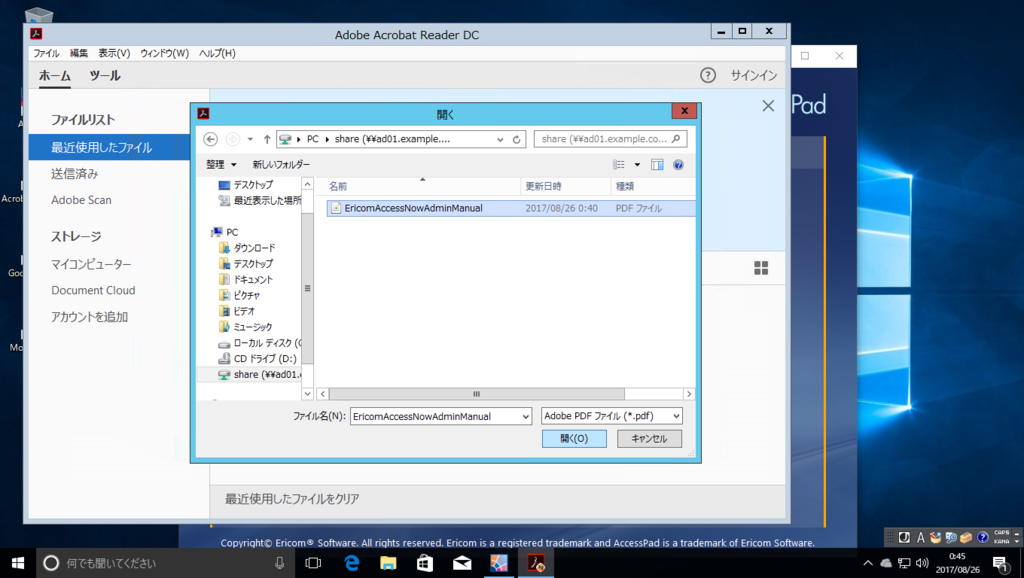1024x578 pixels.
Task: Click the OneDrive cloud tray icon
Action: (886, 563)
